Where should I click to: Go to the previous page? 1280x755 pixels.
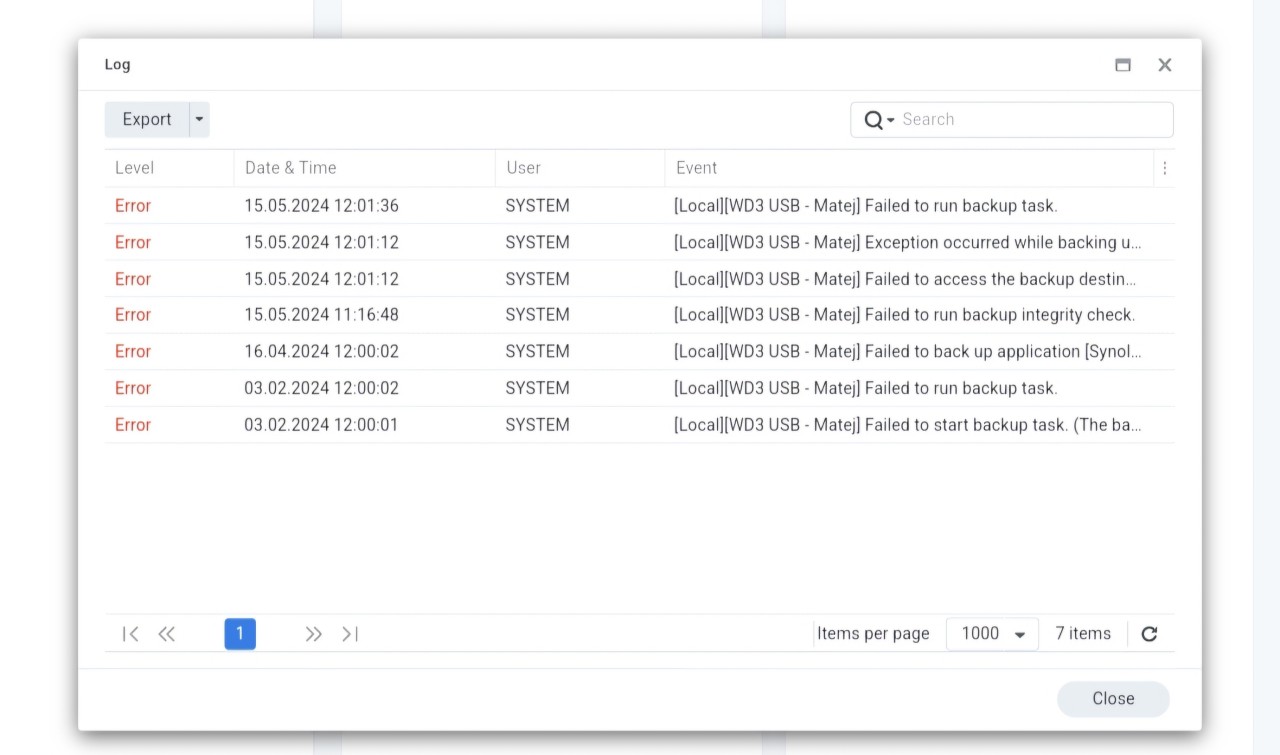166,633
